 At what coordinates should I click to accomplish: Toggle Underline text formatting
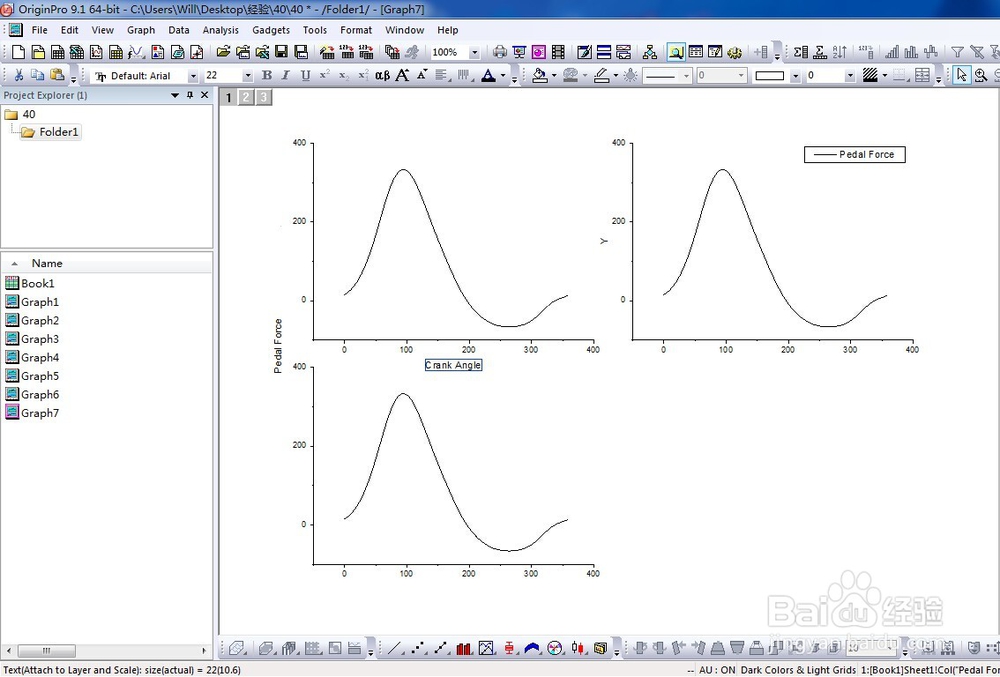point(305,75)
